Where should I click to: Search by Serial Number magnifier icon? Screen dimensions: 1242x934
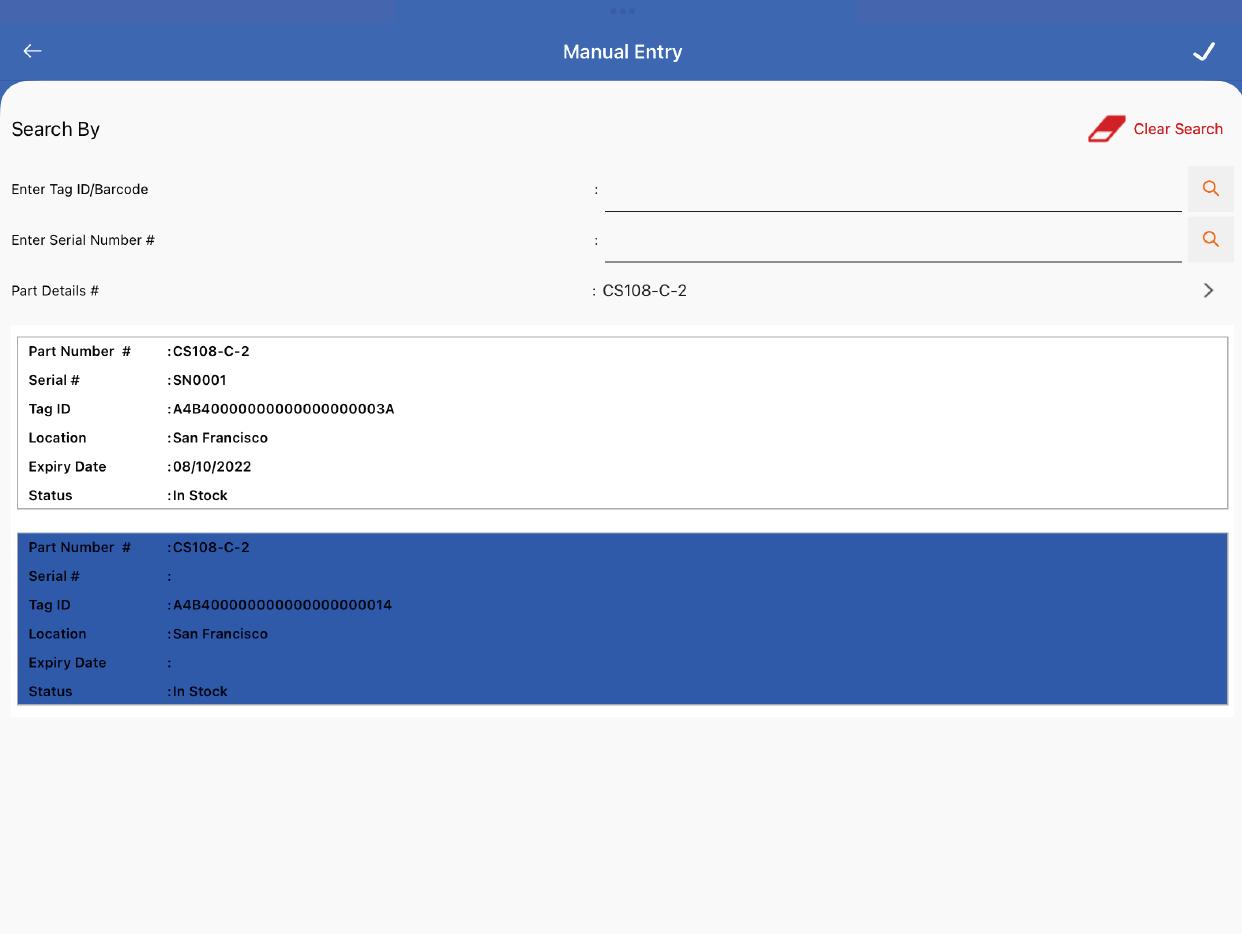(1210, 239)
